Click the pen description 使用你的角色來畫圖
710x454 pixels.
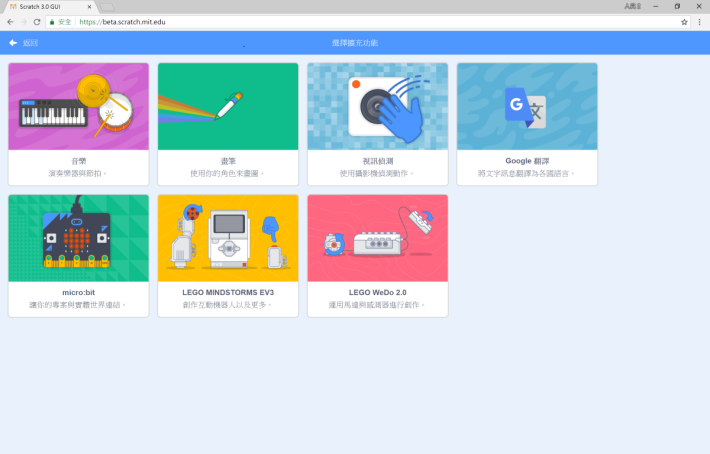pos(227,173)
